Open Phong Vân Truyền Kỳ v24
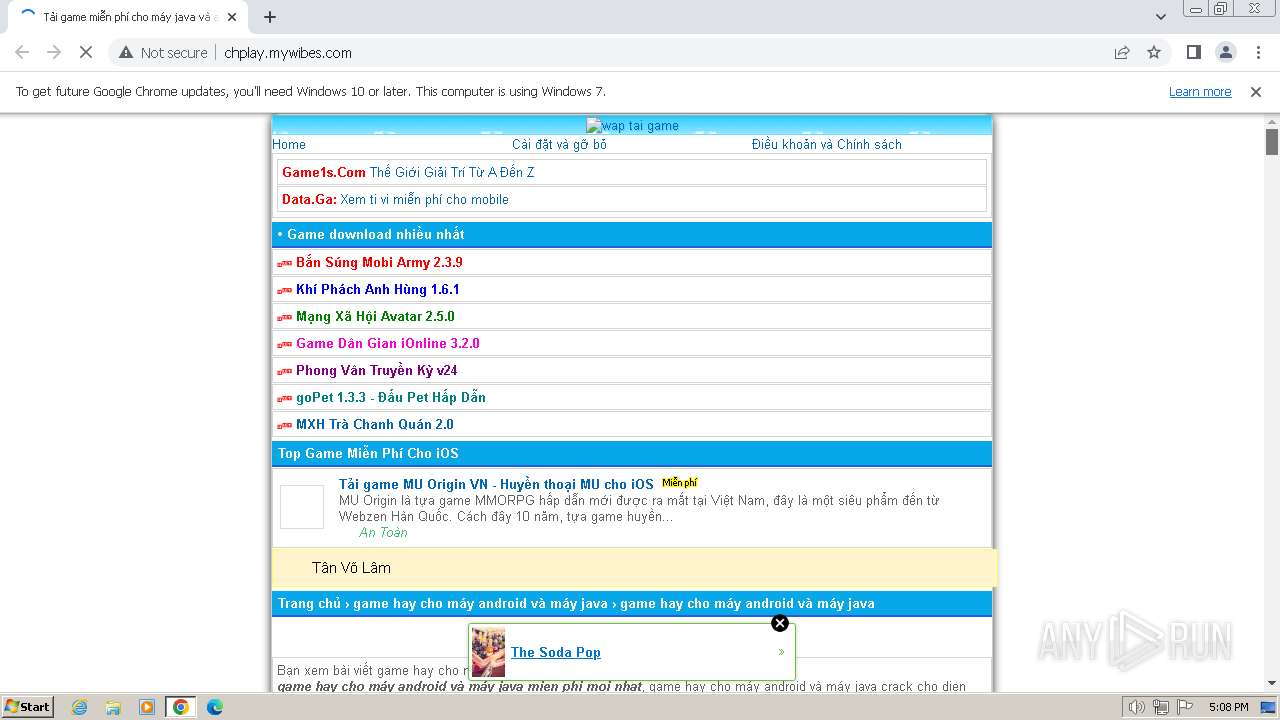Viewport: 1280px width, 720px height. click(377, 370)
